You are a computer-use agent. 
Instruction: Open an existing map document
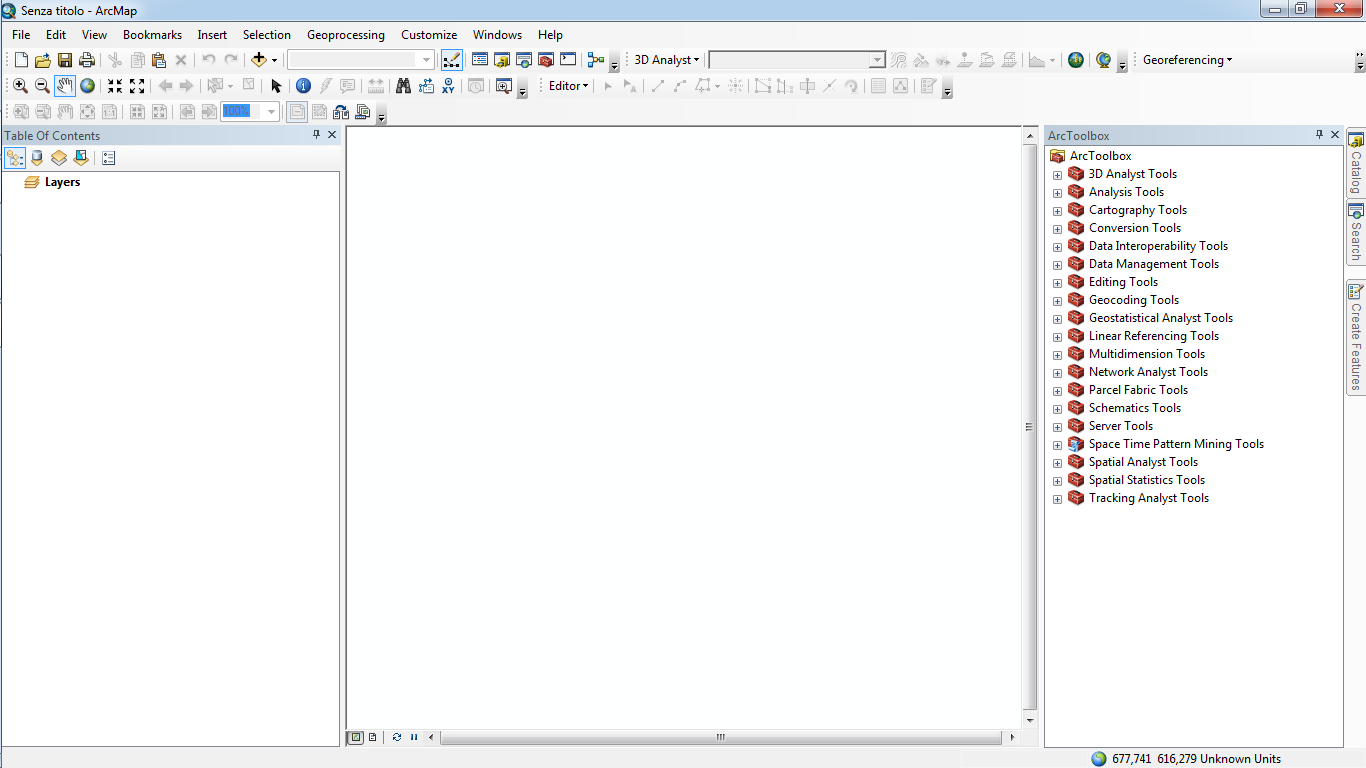pyautogui.click(x=42, y=60)
